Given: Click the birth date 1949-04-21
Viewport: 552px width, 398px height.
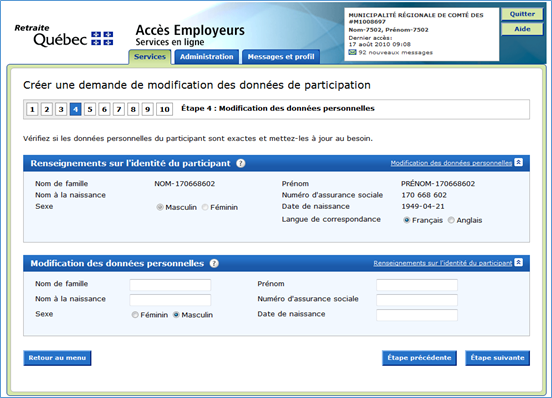Looking at the screenshot, I should pos(423,206).
